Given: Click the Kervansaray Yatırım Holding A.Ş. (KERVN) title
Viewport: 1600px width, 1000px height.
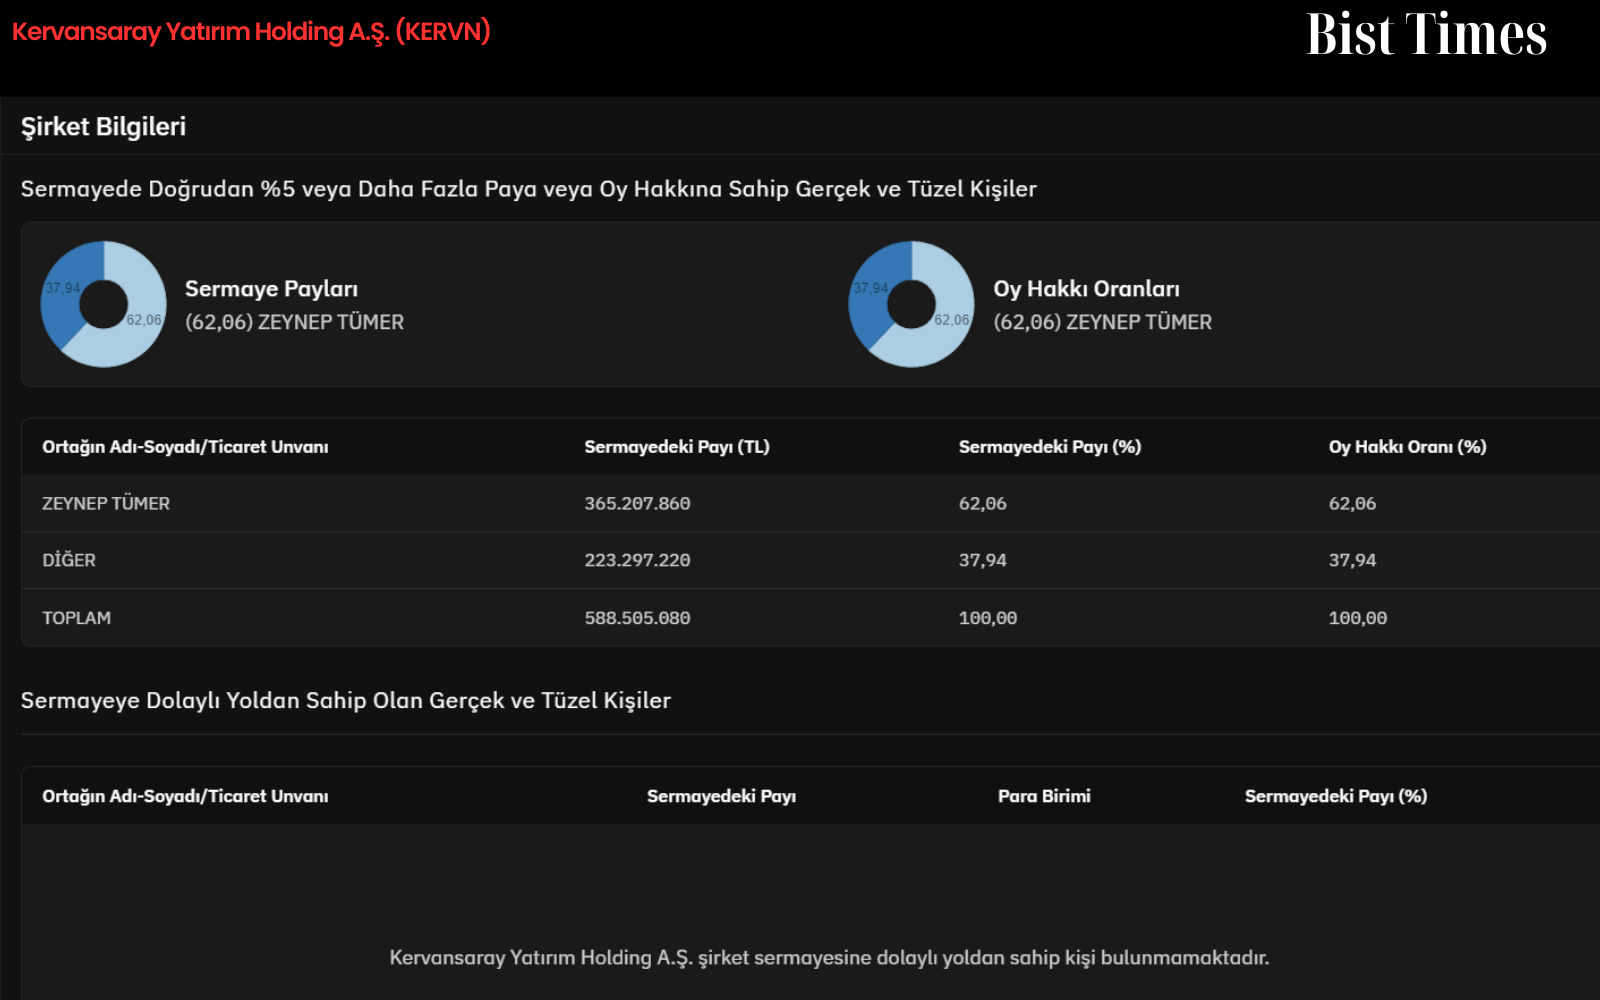Looking at the screenshot, I should 251,32.
